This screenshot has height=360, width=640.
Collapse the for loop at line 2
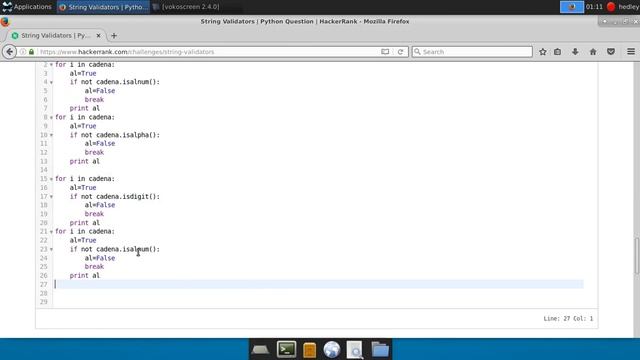pos(51,65)
